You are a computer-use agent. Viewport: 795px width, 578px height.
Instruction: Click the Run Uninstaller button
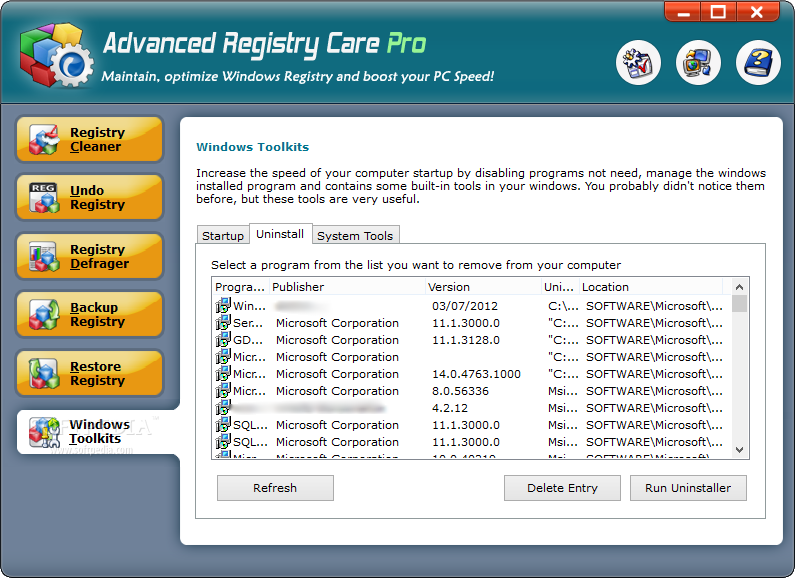(688, 488)
